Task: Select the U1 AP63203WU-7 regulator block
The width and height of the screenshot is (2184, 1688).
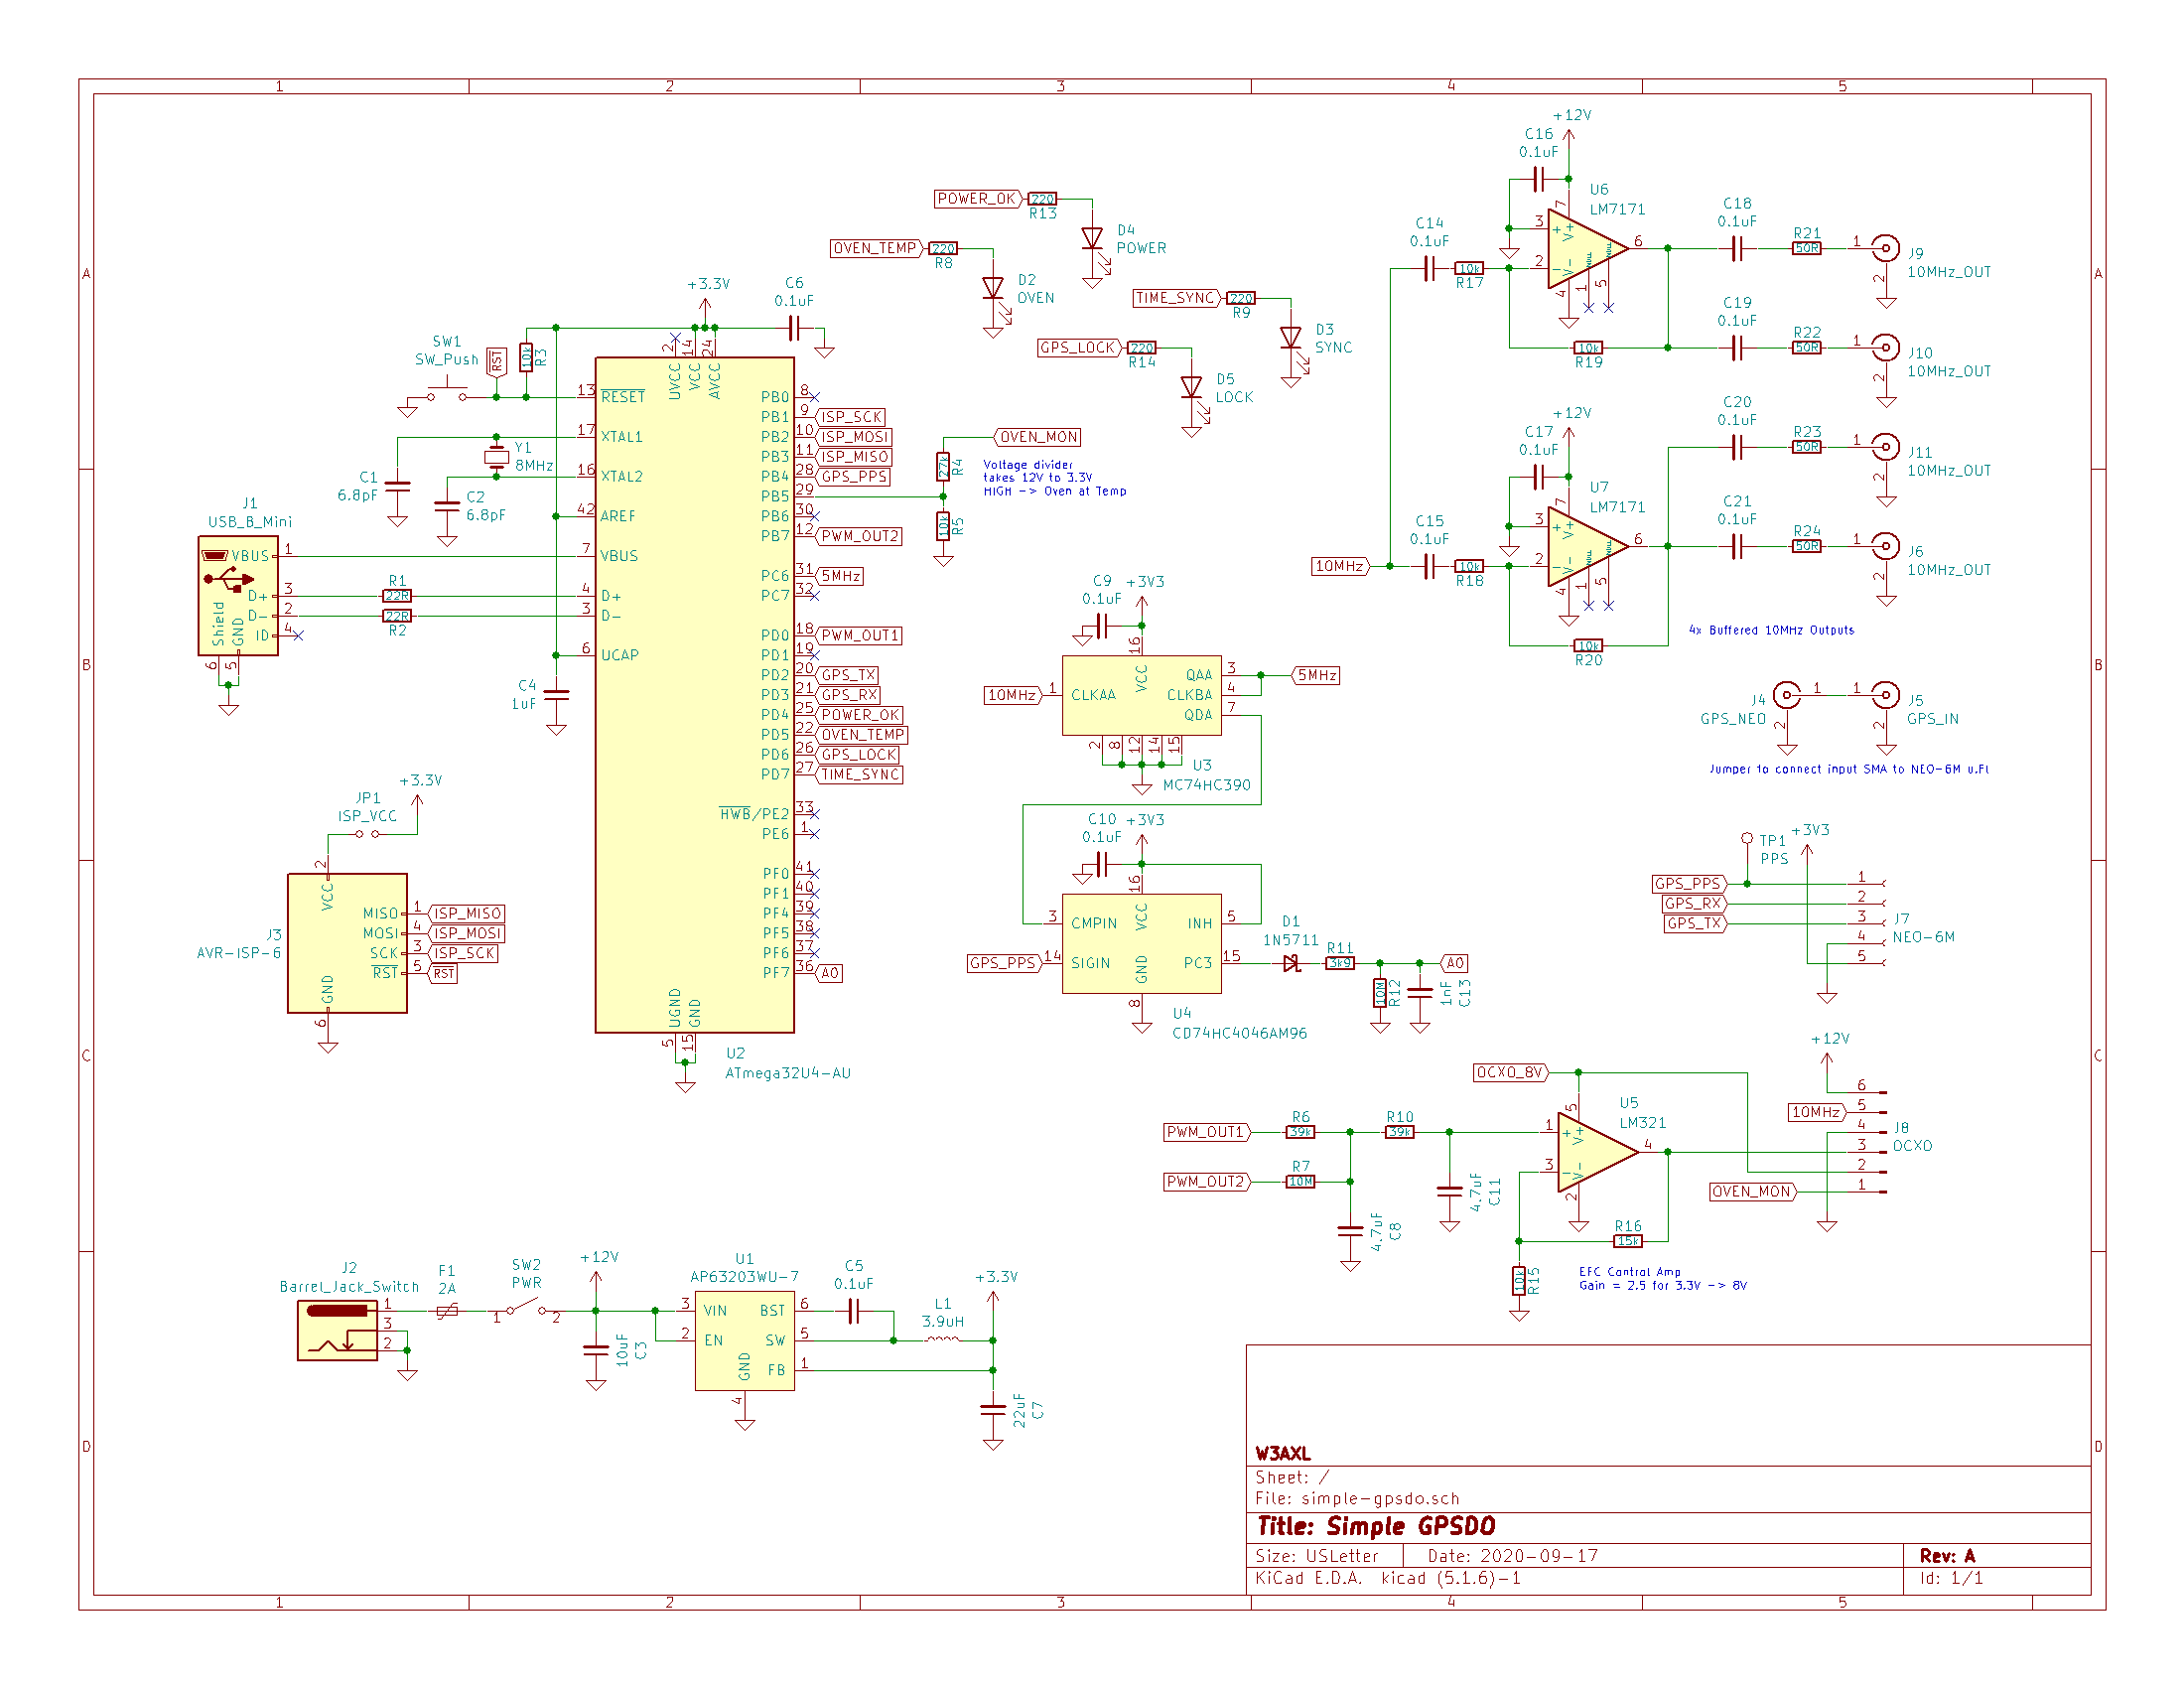Action: click(744, 1340)
